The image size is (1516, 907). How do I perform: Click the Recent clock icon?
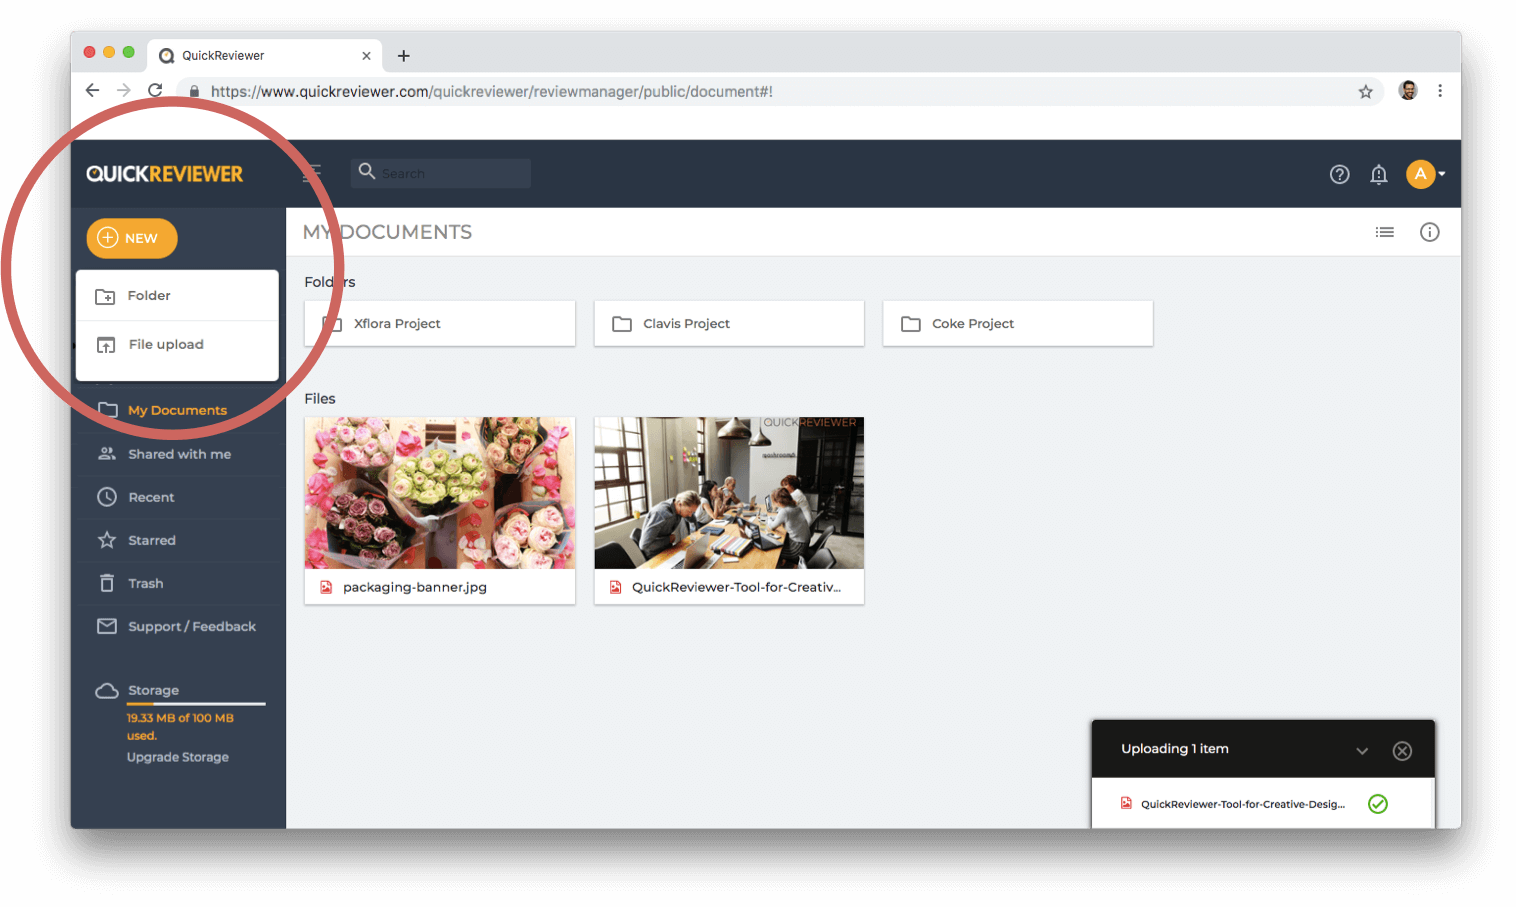[x=107, y=497]
